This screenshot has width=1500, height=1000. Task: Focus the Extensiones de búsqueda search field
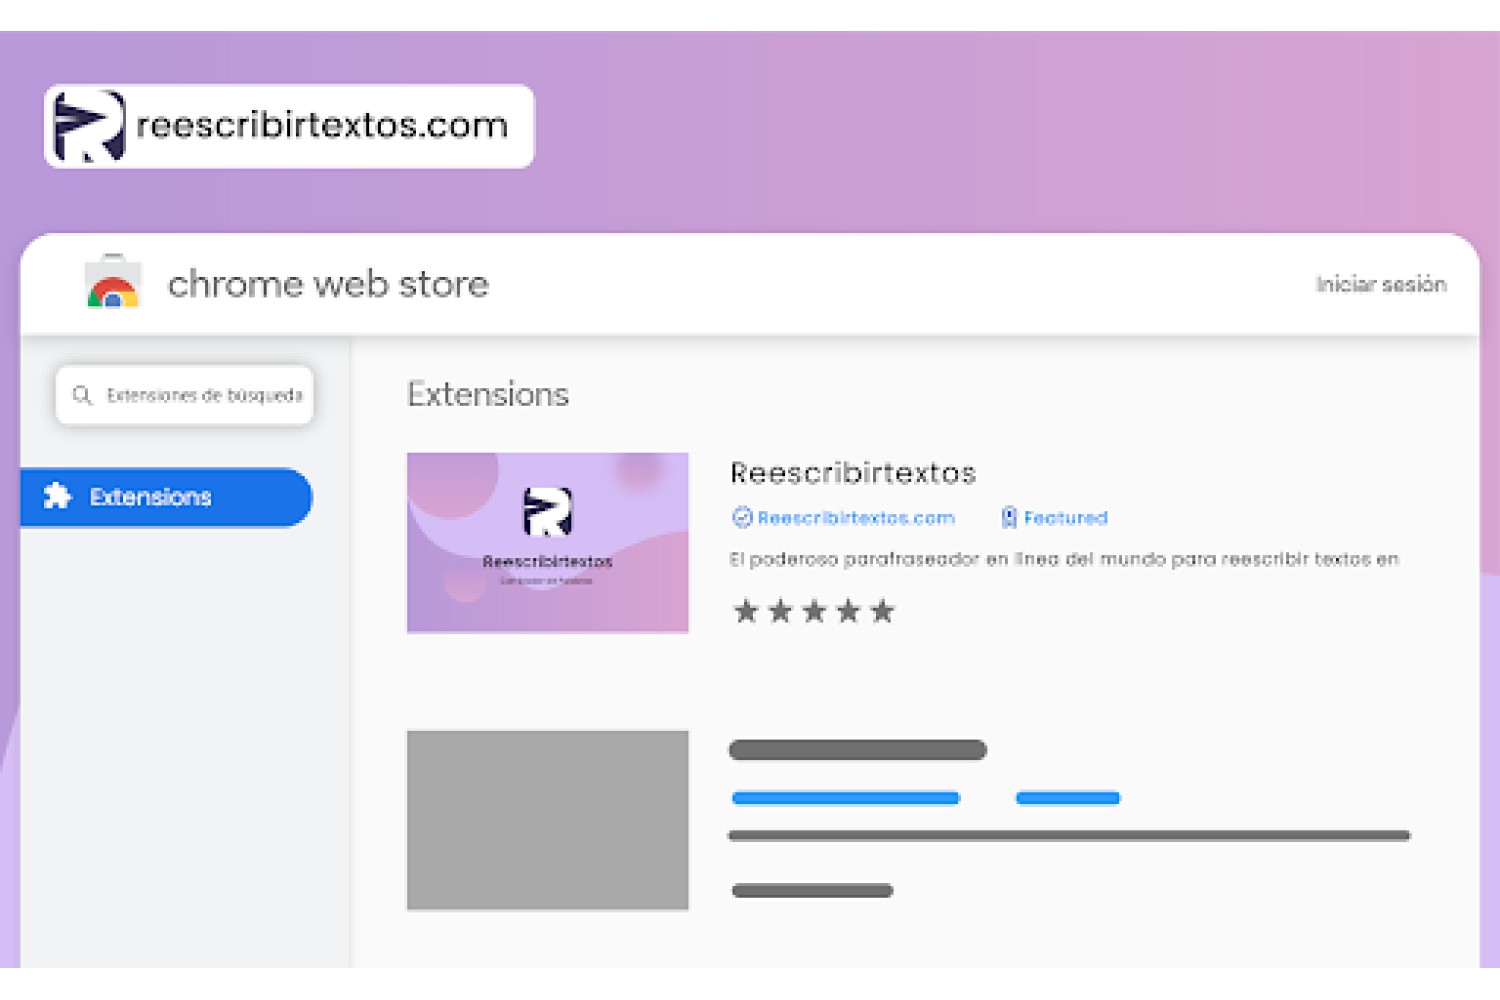point(185,395)
